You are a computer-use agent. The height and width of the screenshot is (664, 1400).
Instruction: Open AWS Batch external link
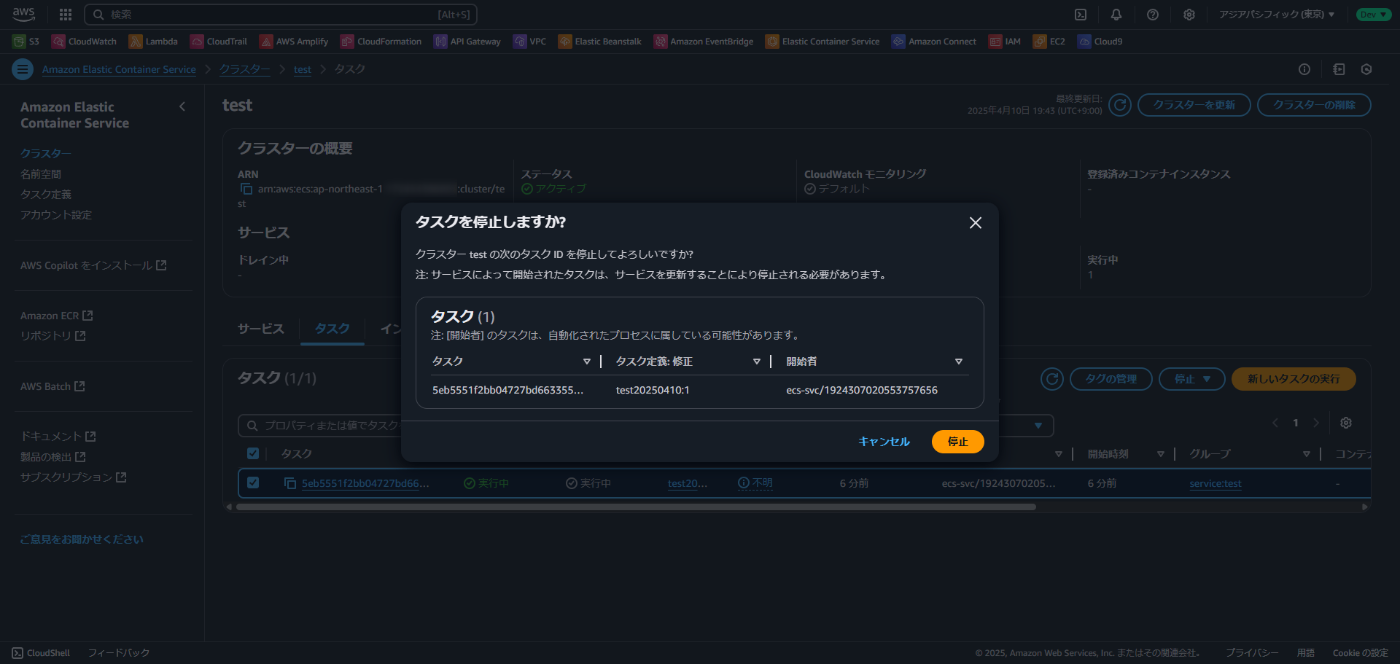click(52, 386)
